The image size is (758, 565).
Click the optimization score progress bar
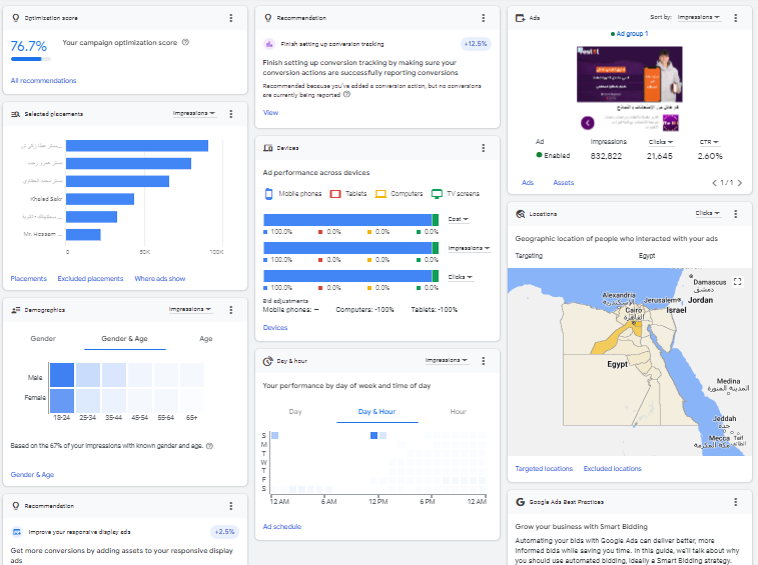coord(30,59)
